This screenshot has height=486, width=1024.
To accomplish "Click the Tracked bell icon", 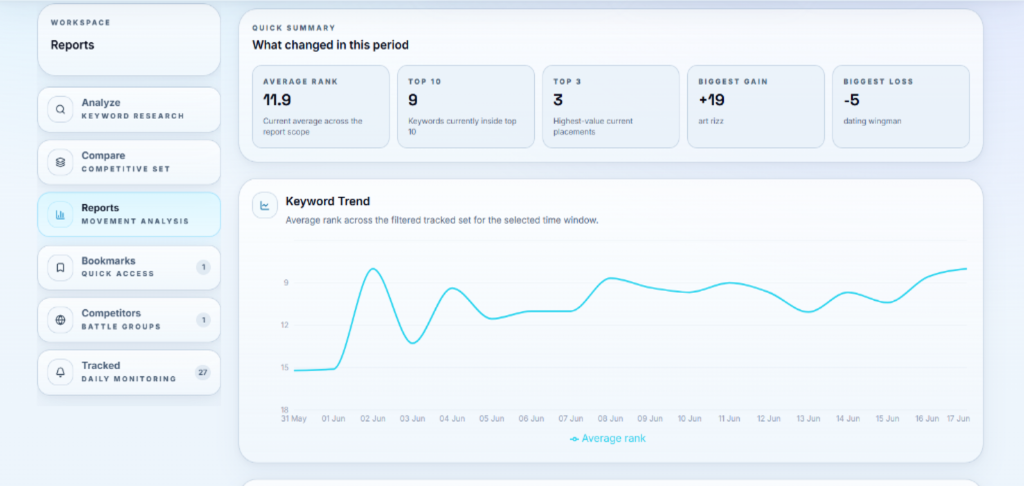I will tap(61, 372).
